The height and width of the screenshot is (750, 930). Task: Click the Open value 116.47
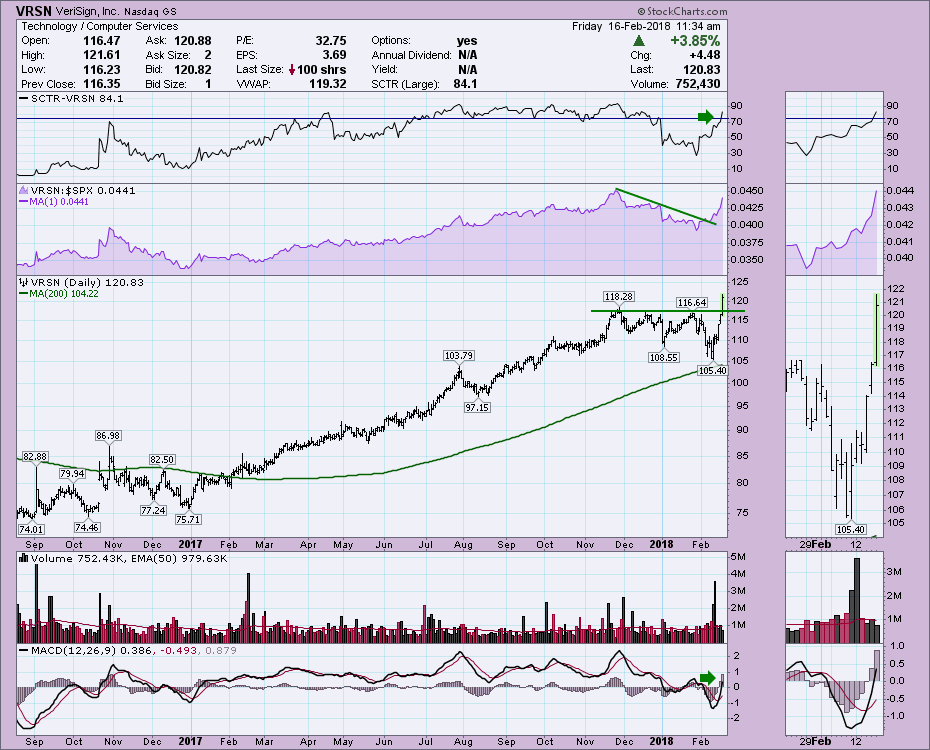101,41
